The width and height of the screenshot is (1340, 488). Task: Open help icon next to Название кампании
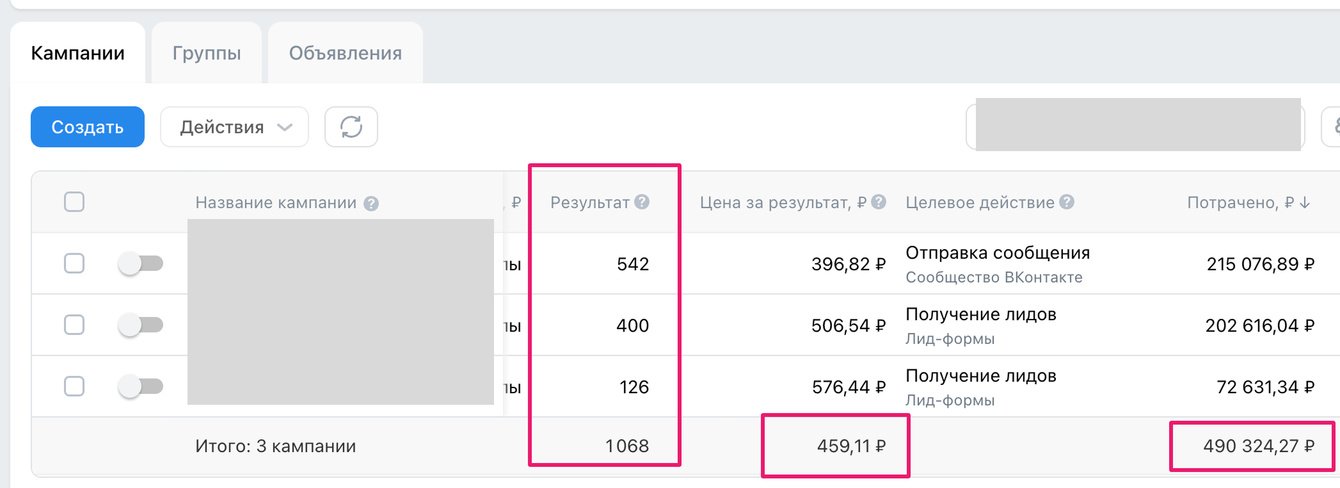pyautogui.click(x=371, y=203)
